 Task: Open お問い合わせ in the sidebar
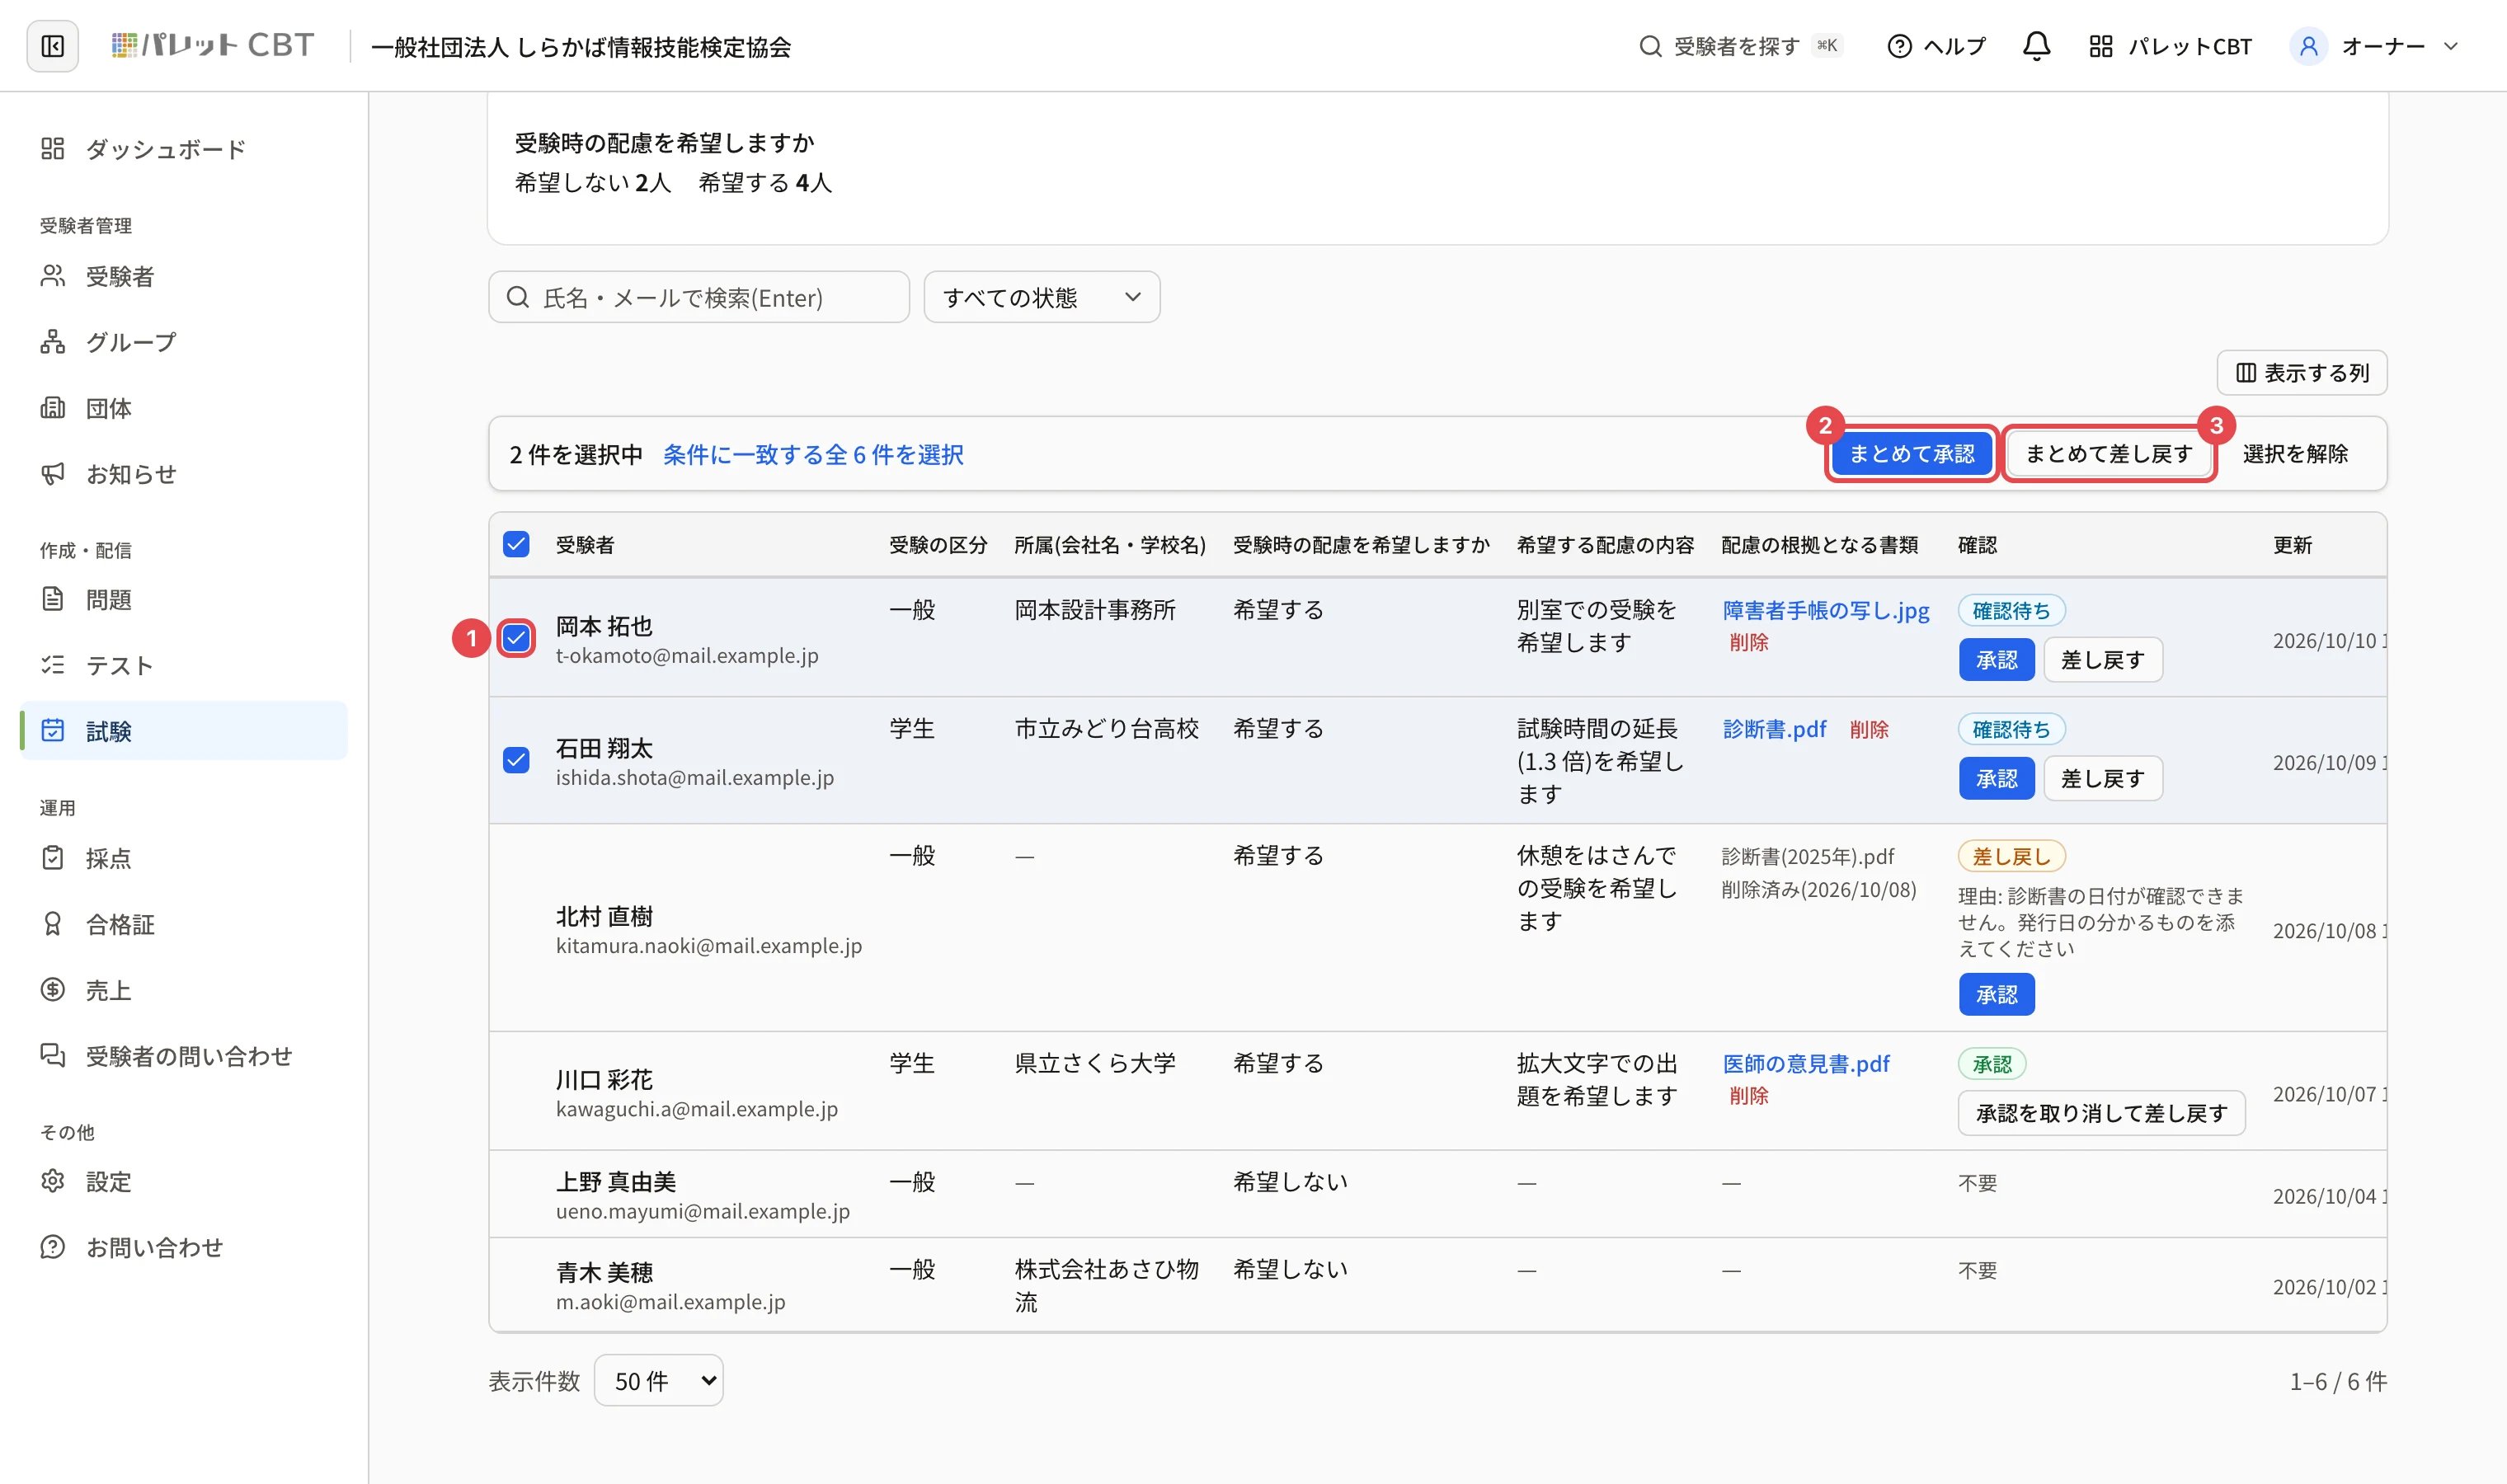(x=184, y=1247)
